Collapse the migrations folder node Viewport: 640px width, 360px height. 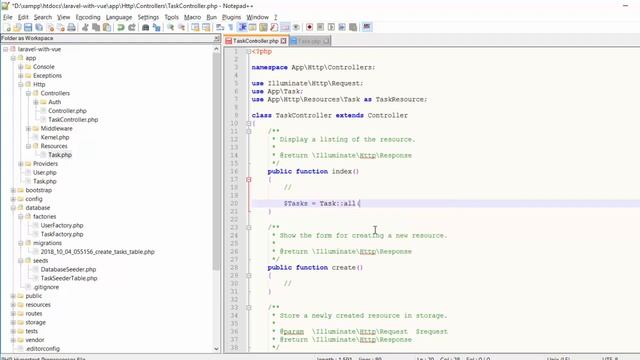coord(20,243)
